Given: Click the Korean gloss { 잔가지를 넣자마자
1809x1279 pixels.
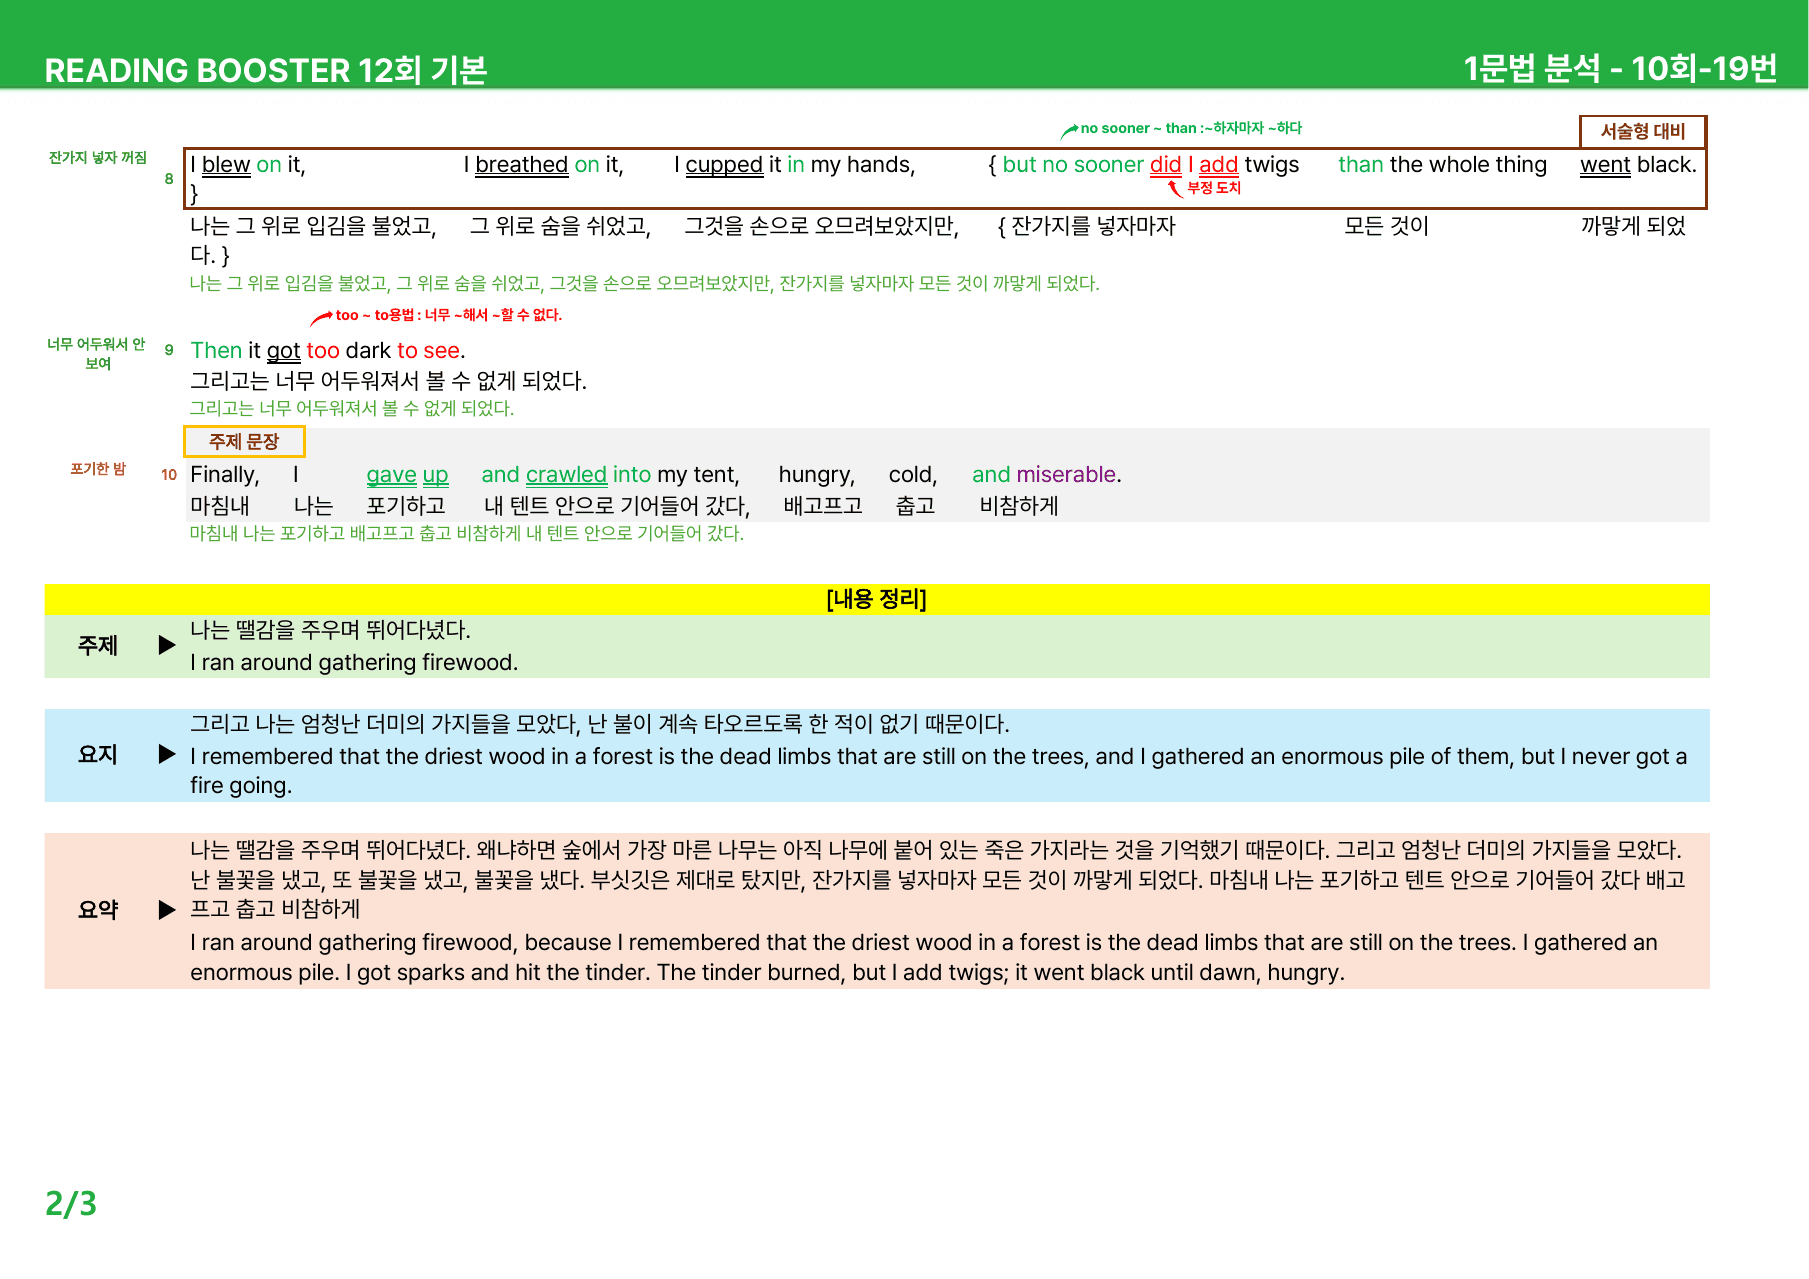Looking at the screenshot, I should tap(1087, 226).
